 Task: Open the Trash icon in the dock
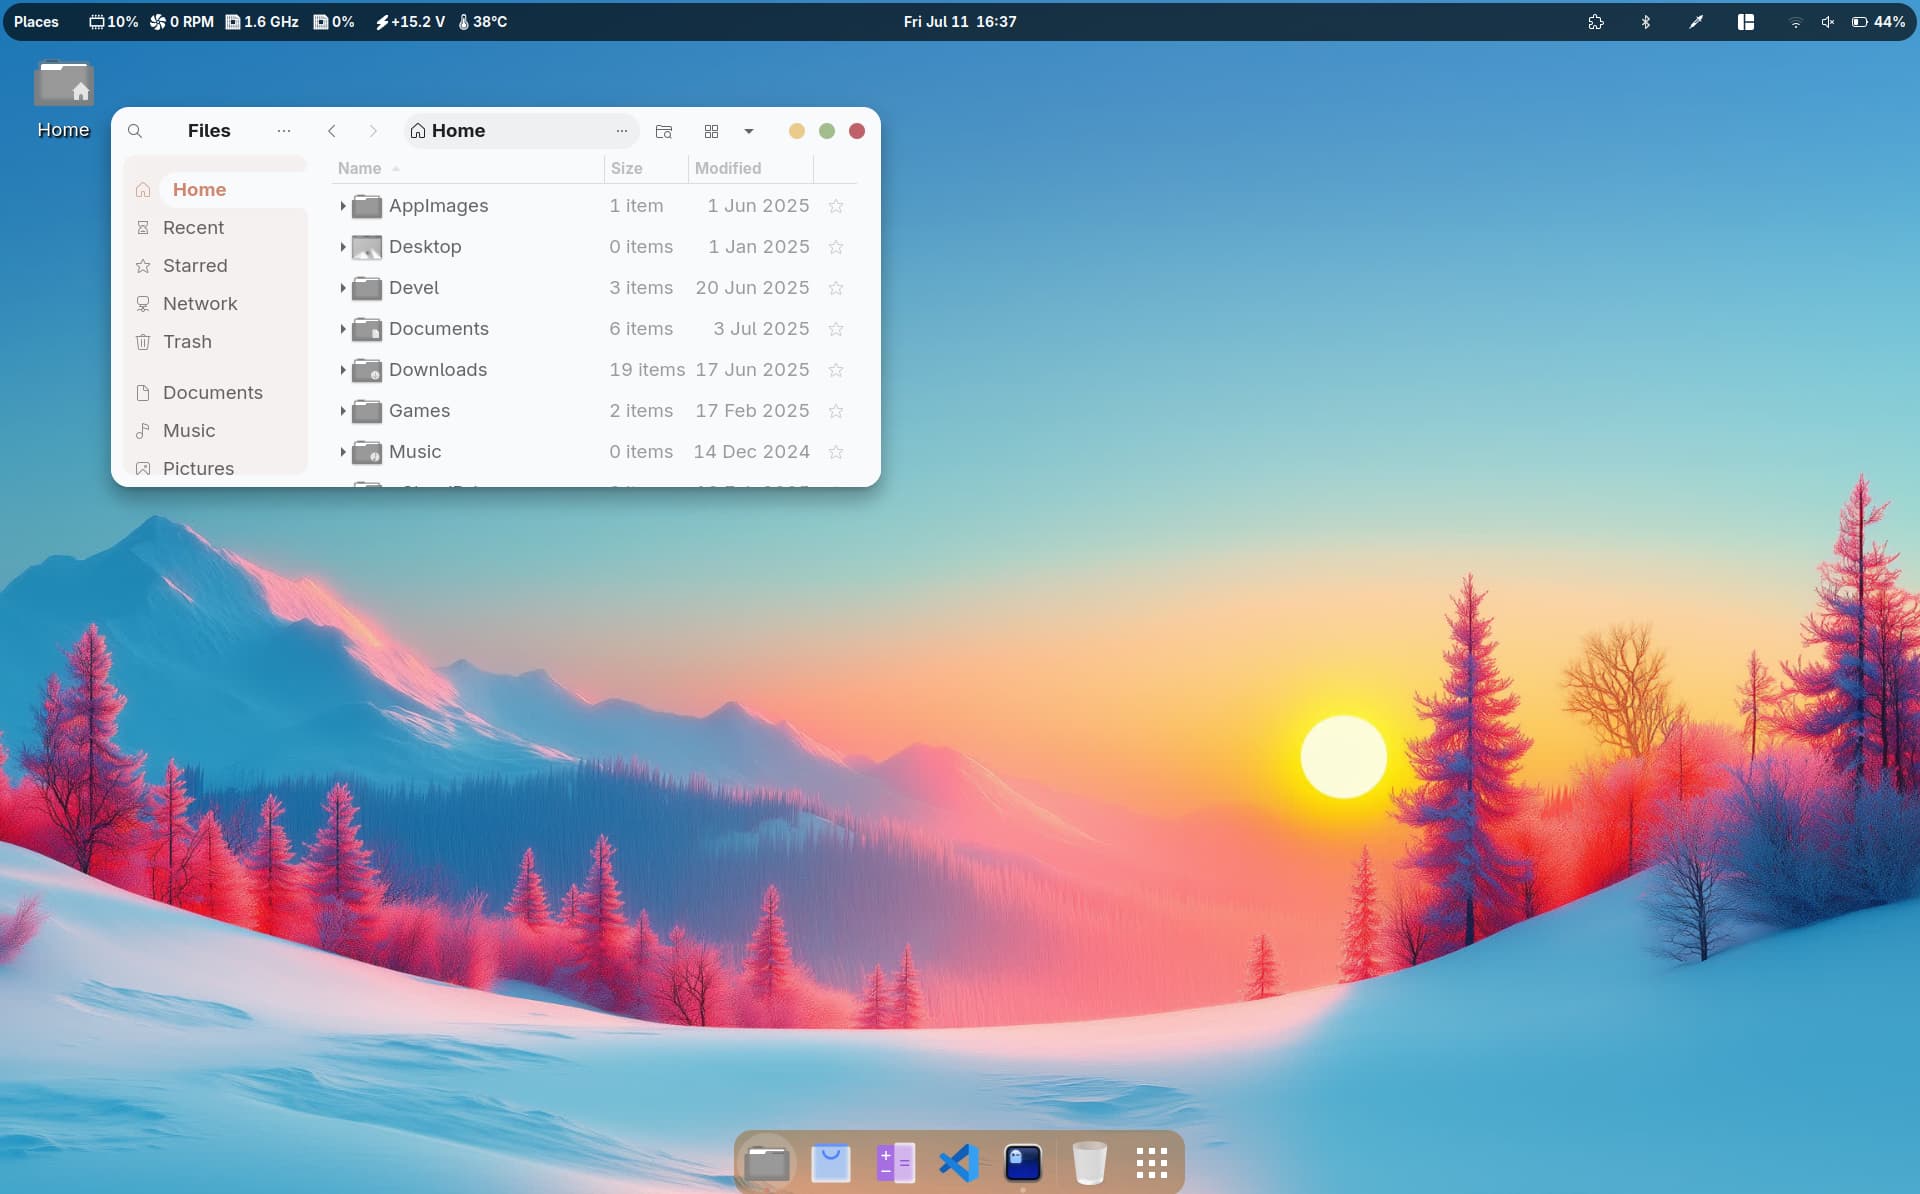coord(1089,1163)
